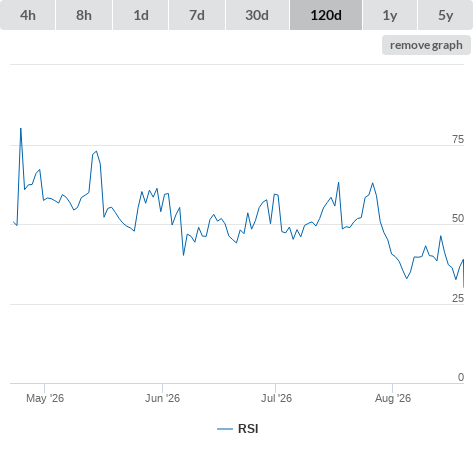Switch chart to 30d range

(257, 15)
